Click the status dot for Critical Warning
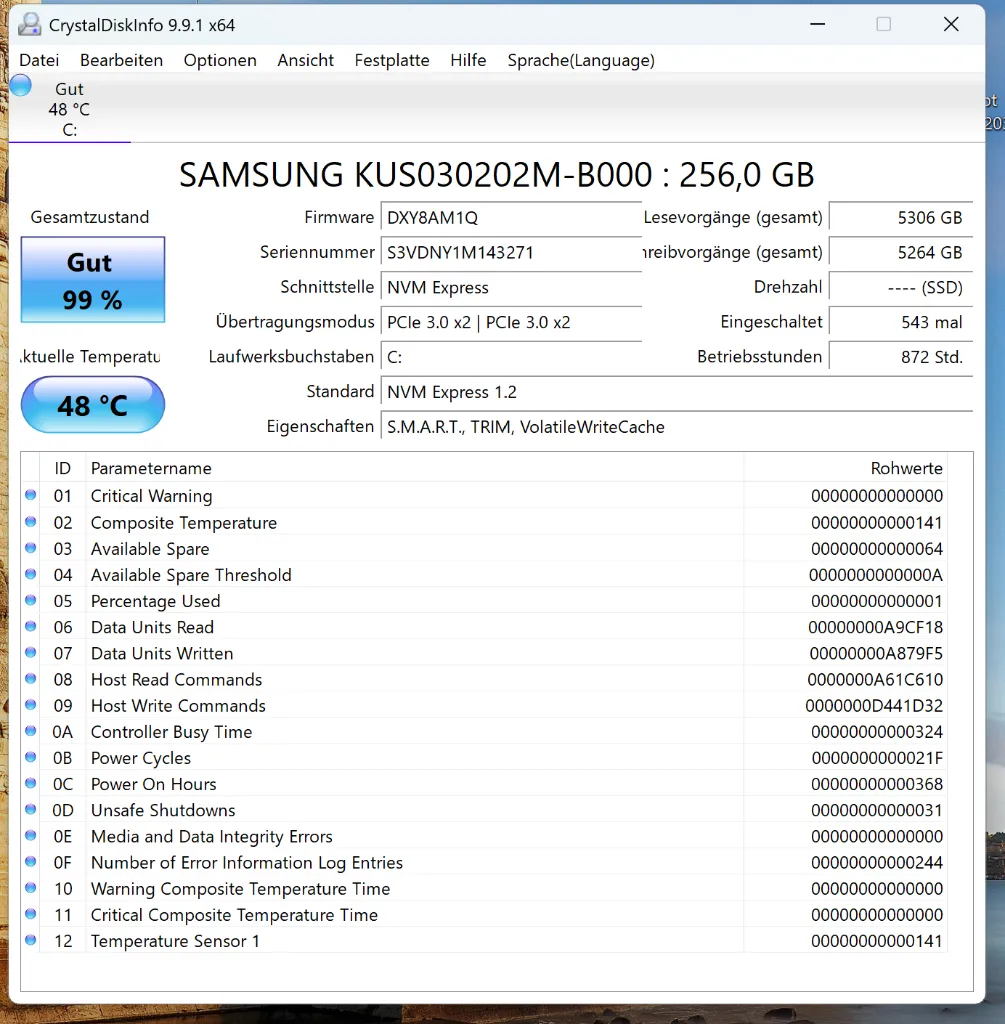 coord(31,495)
